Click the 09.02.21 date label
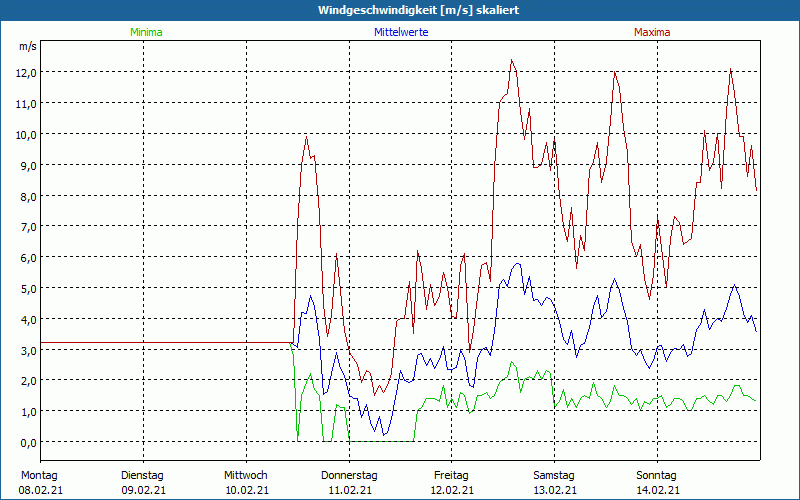The width and height of the screenshot is (800, 500). pyautogui.click(x=143, y=491)
